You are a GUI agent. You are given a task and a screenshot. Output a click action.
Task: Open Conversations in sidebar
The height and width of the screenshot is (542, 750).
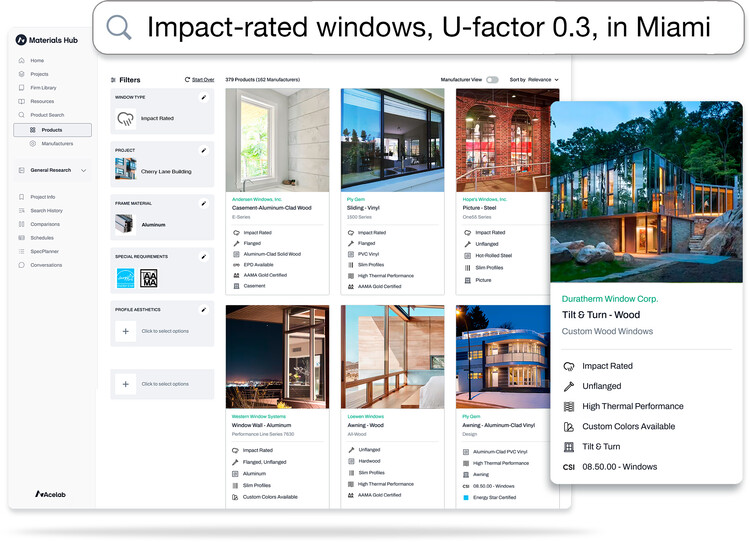coord(46,265)
